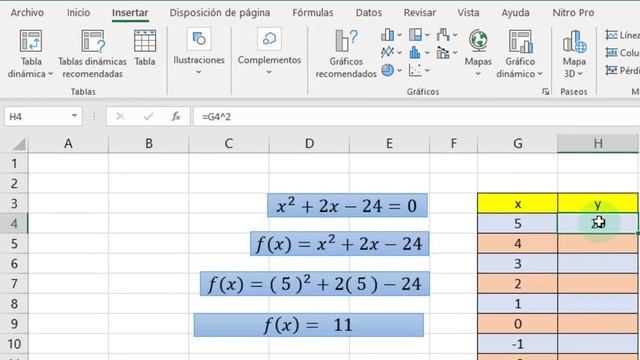Viewport: 640px width, 360px height.
Task: Open Insert Function with fx button
Action: click(x=176, y=117)
